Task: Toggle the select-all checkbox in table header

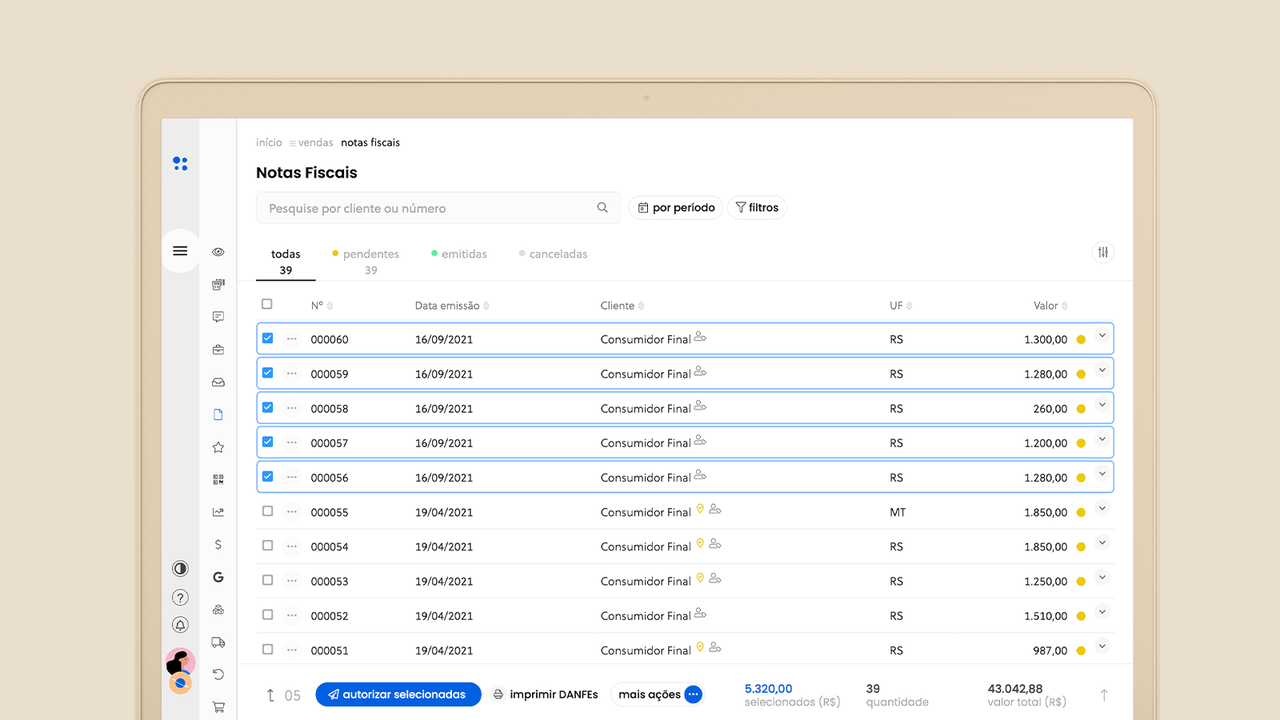Action: [x=267, y=304]
